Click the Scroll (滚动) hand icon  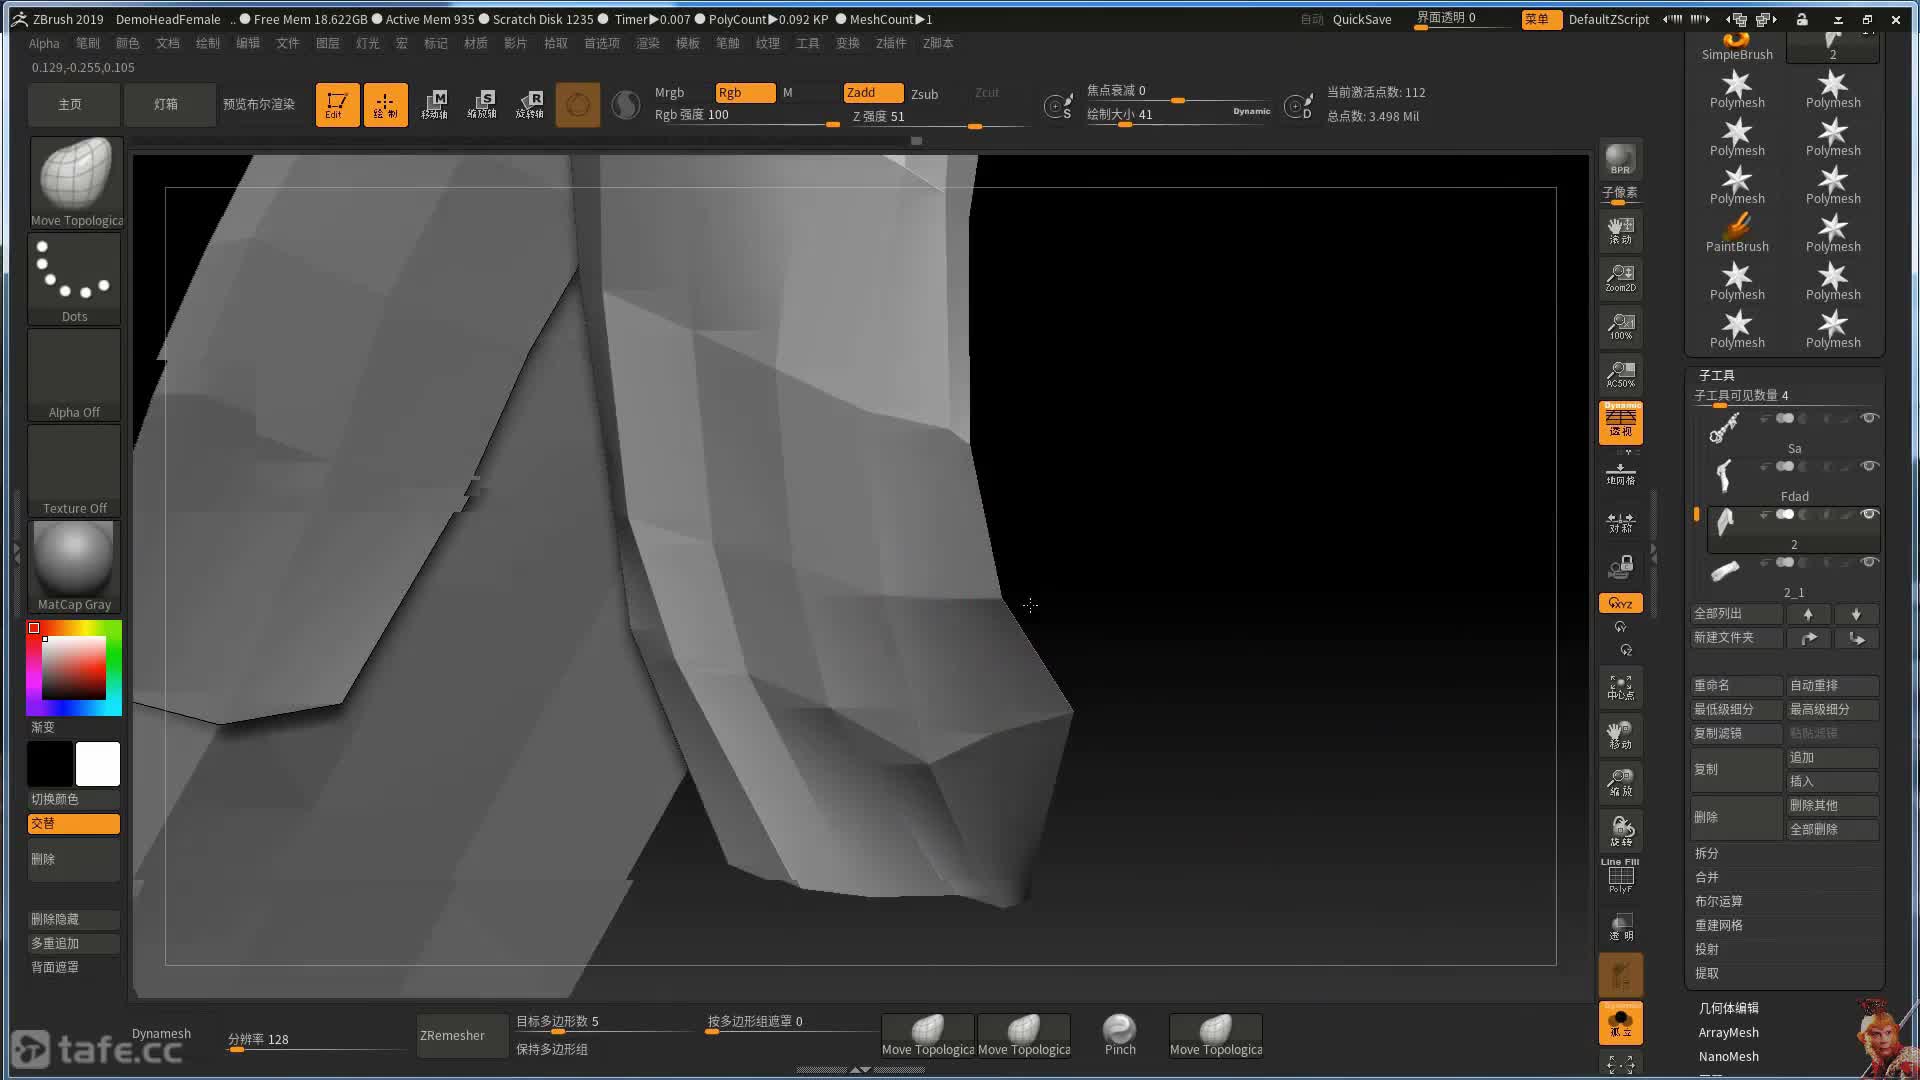(x=1620, y=231)
